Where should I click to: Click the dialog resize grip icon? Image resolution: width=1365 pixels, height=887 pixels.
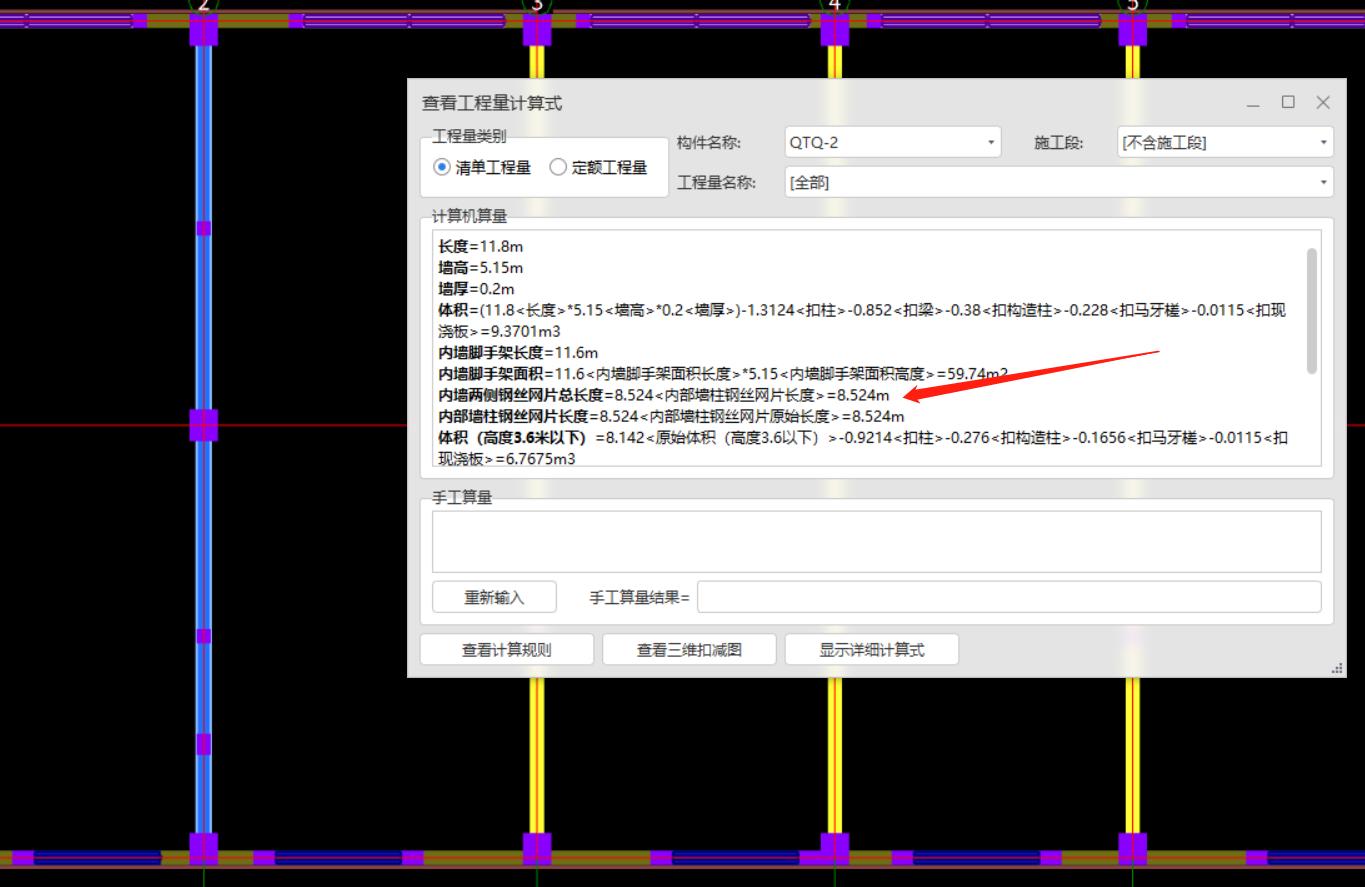(x=1337, y=669)
